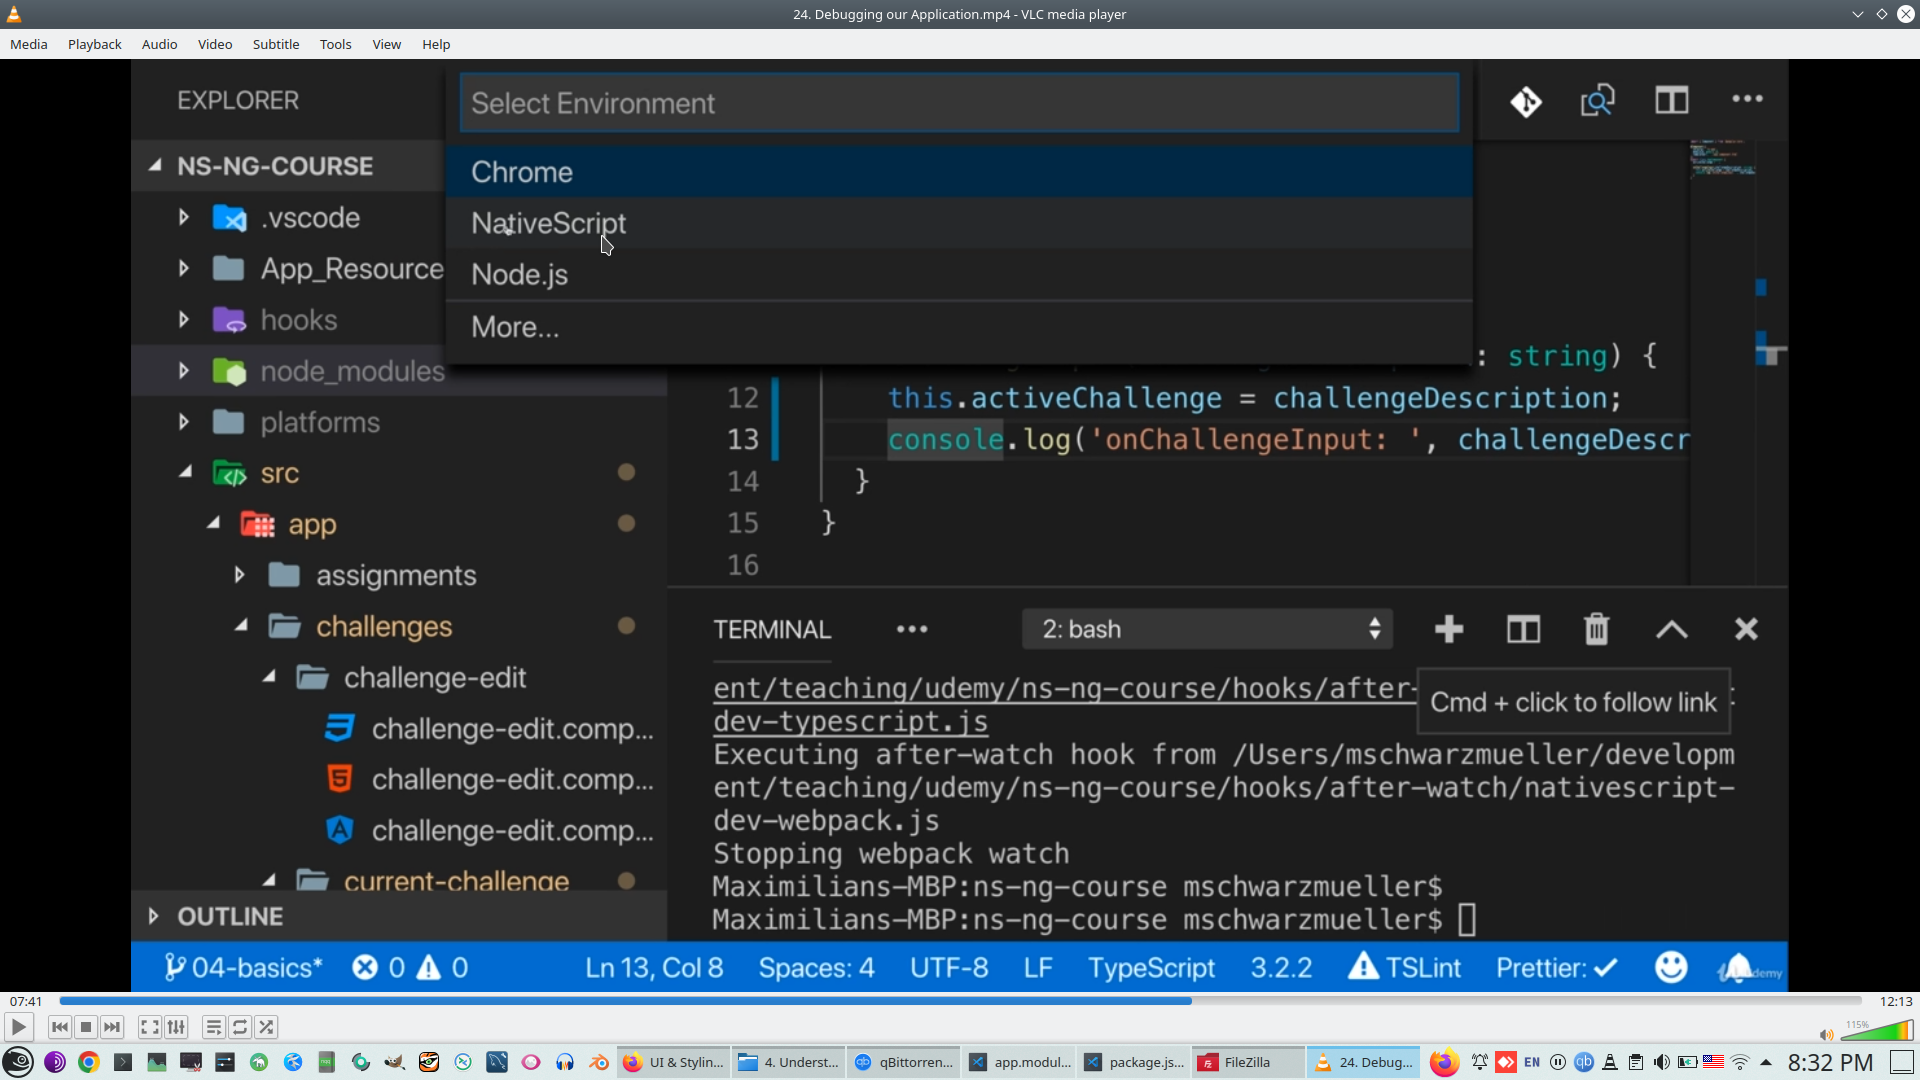Go to previous media track

60,1027
